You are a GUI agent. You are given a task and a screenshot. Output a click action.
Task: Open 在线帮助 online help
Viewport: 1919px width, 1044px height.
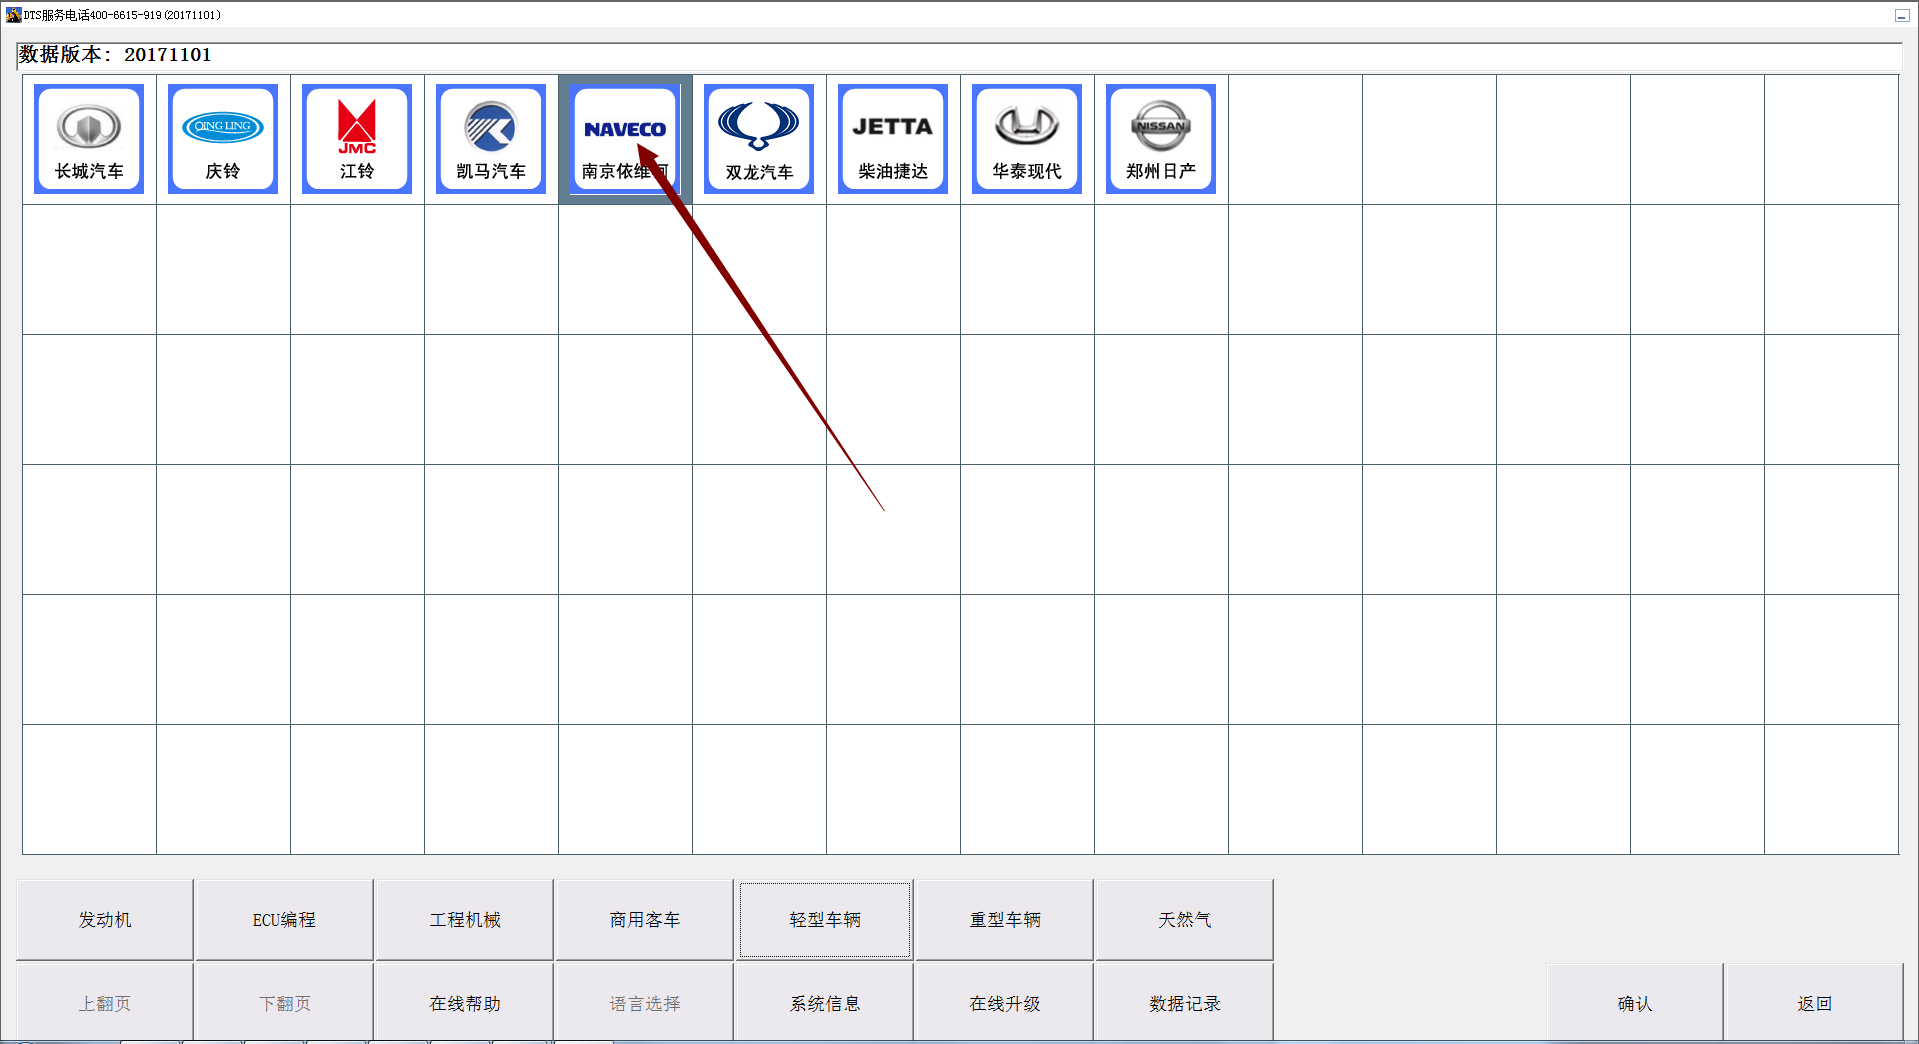point(465,1003)
